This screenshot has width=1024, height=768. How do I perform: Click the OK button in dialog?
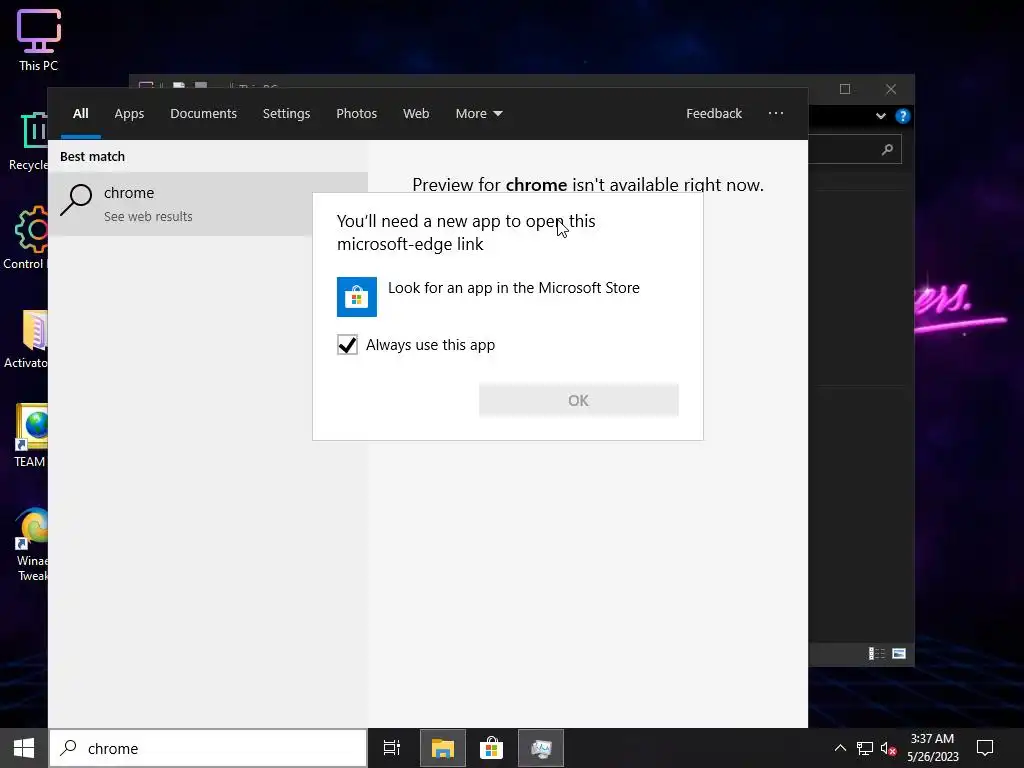[x=579, y=400]
